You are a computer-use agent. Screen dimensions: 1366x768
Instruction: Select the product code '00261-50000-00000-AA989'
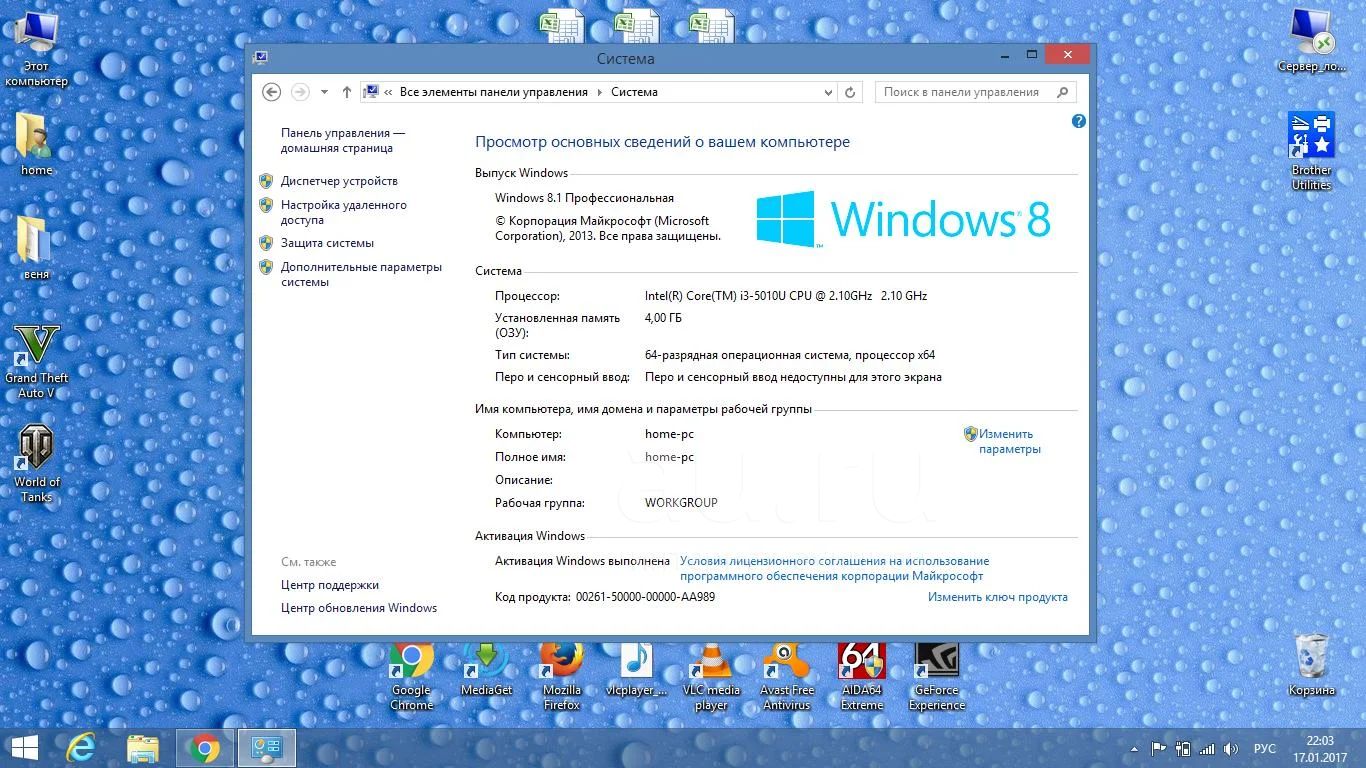[645, 597]
